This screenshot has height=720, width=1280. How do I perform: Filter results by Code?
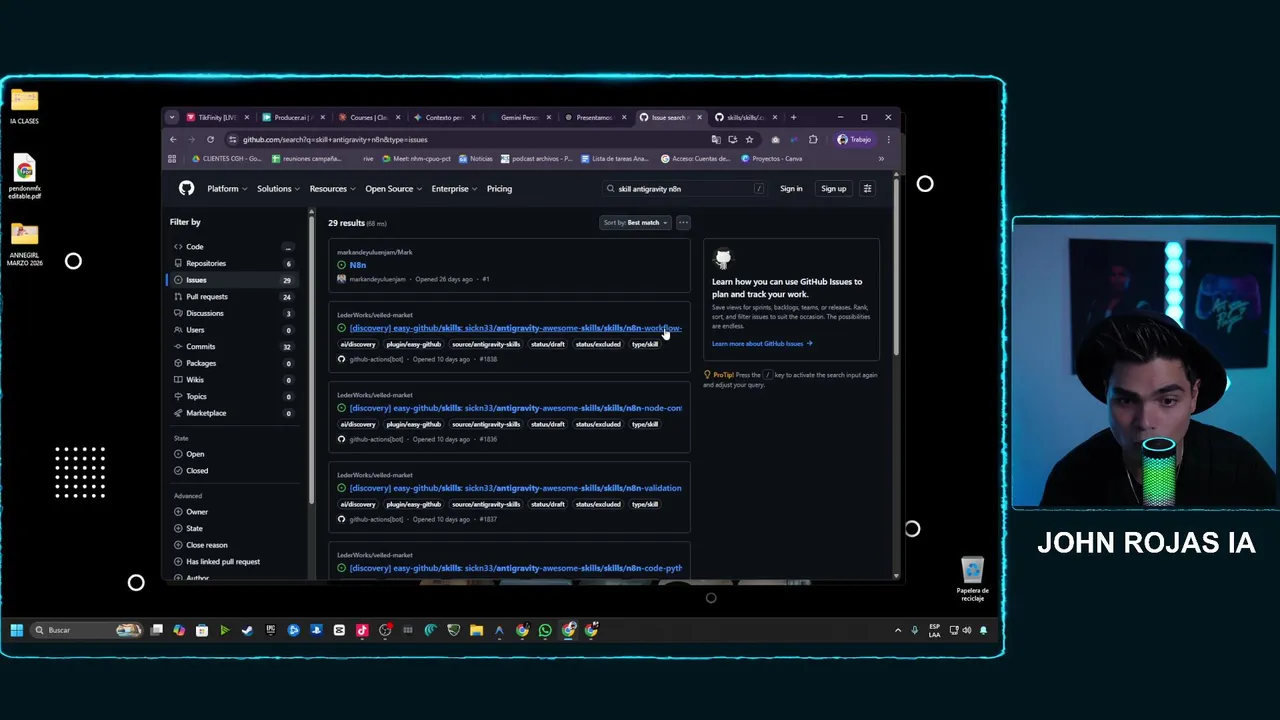click(232, 247)
